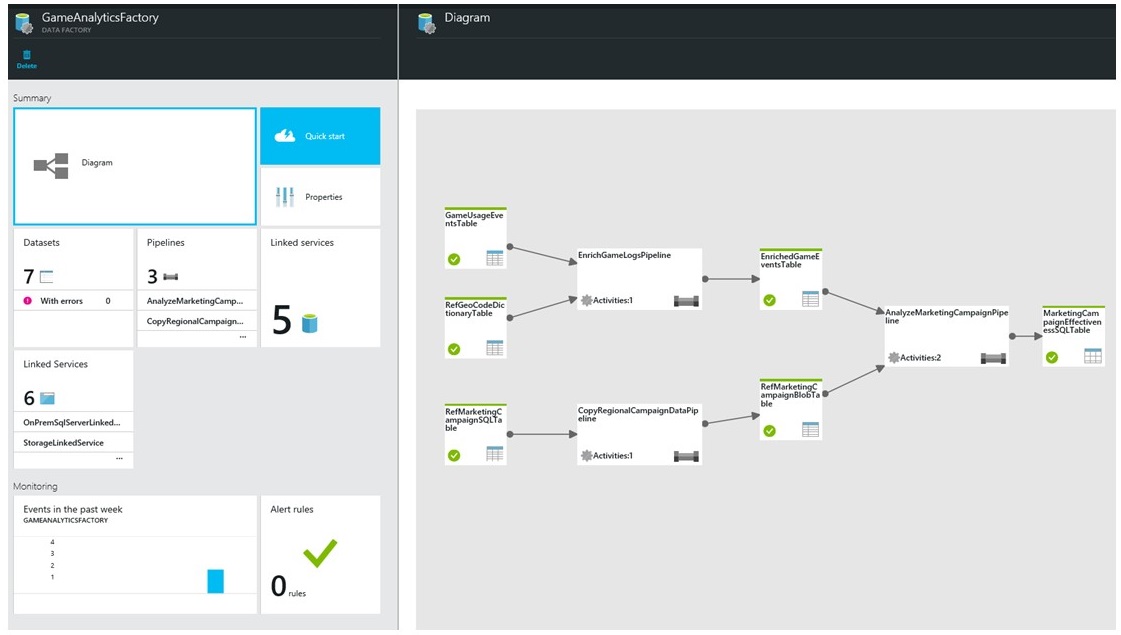This screenshot has width=1121, height=635.
Task: Click CopyRegionalCampaignDataPipeline gear icon
Action: [x=587, y=456]
